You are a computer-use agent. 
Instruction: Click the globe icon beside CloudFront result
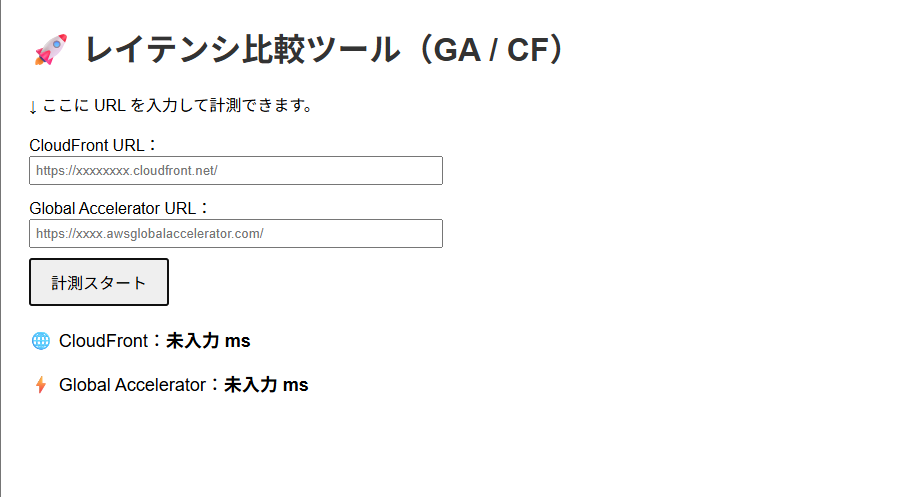[41, 341]
